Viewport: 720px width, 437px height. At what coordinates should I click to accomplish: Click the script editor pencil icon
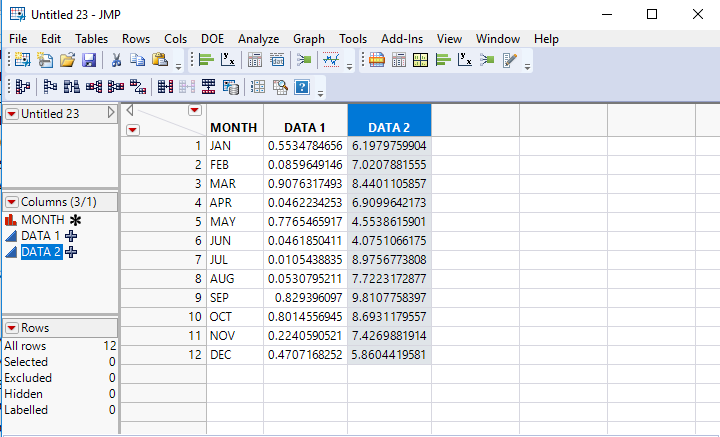point(510,60)
